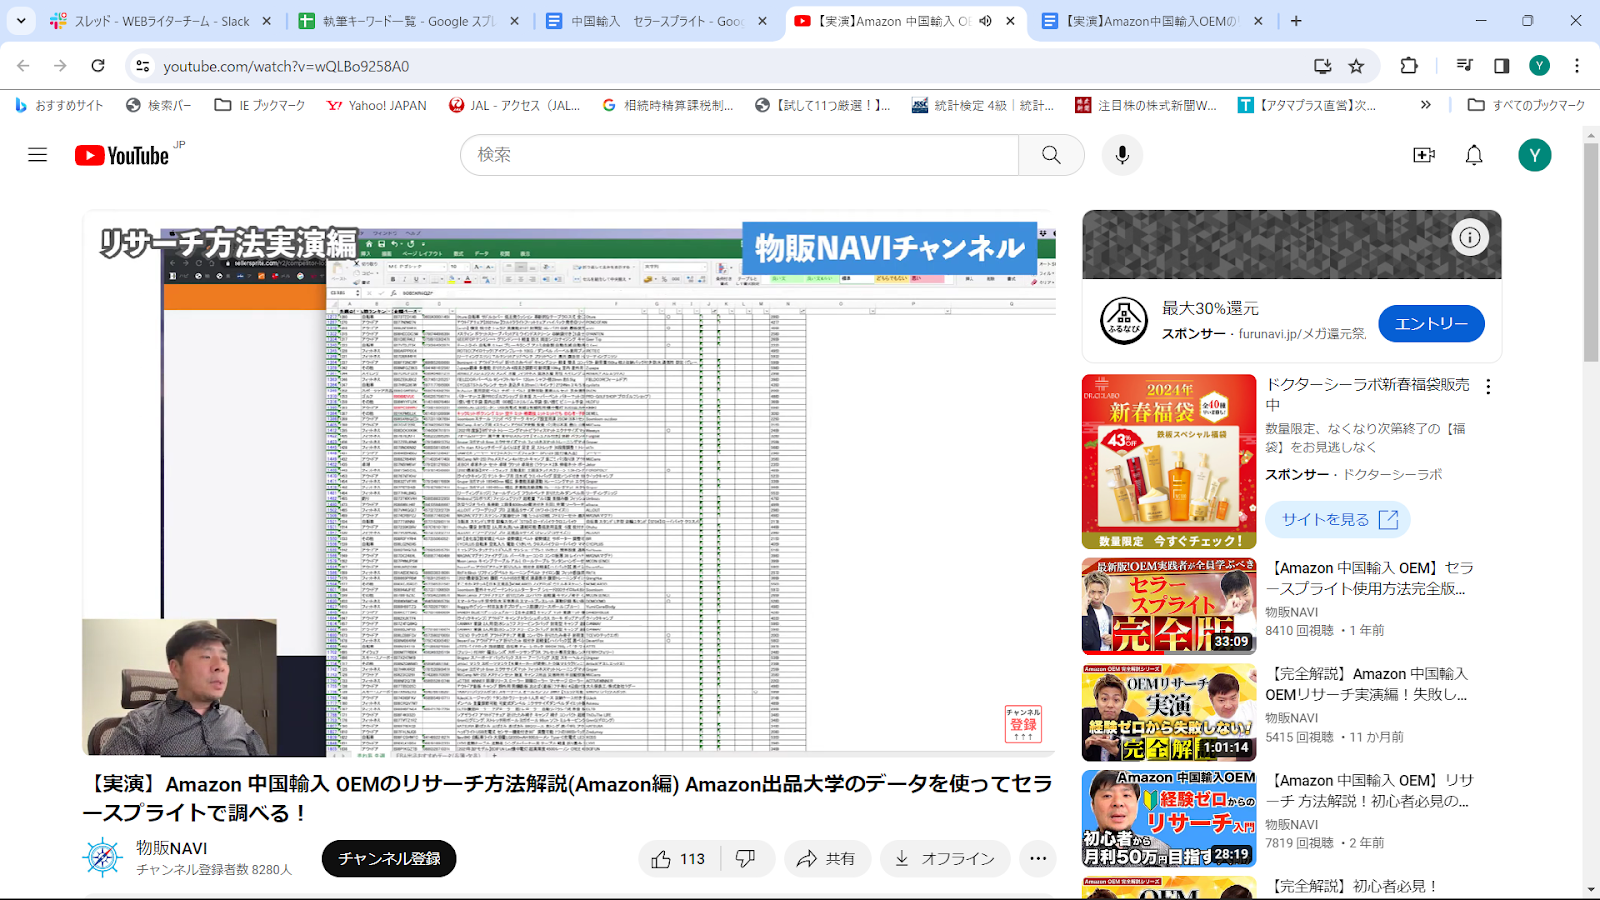Click the YouTube search input field
The height and width of the screenshot is (900, 1600).
[740, 155]
